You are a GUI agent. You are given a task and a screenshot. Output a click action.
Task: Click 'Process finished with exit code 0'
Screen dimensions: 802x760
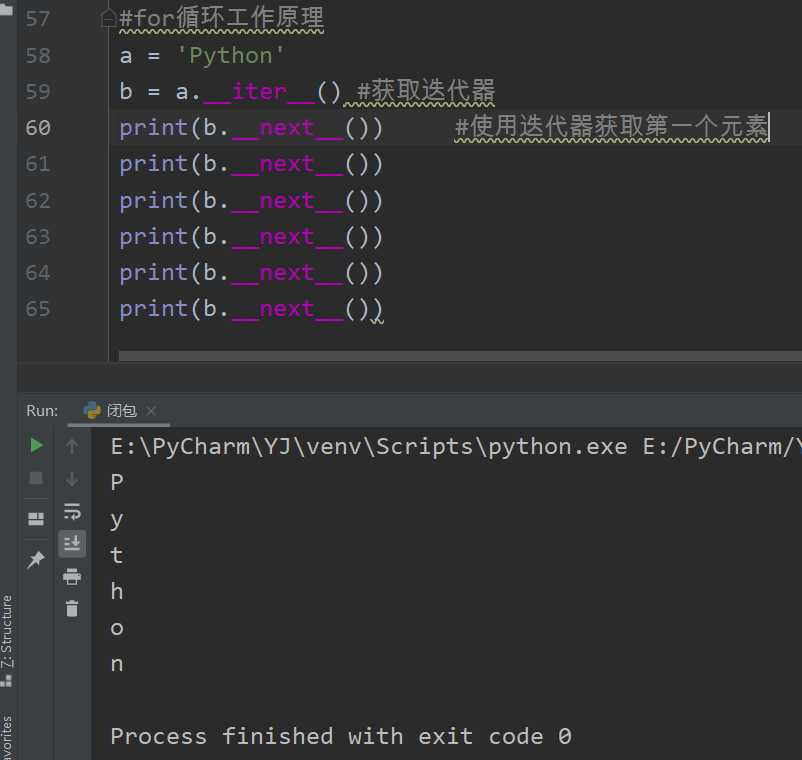[x=341, y=736]
